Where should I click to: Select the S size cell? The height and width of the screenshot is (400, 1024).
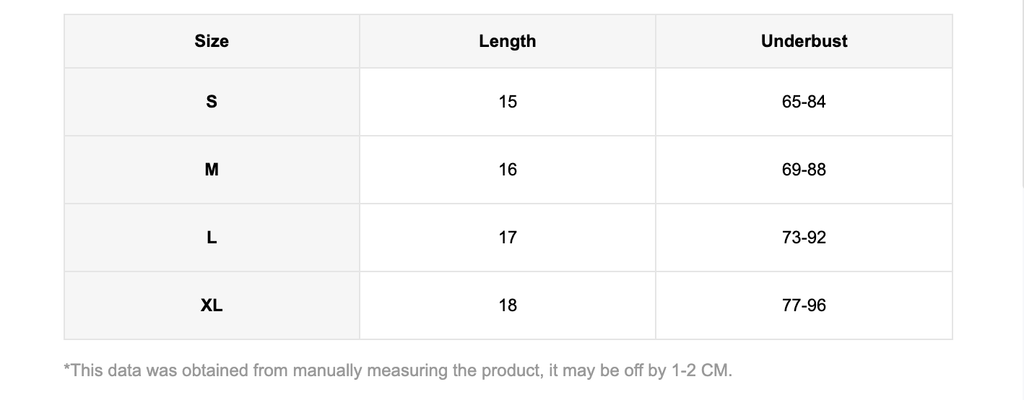[x=211, y=102]
